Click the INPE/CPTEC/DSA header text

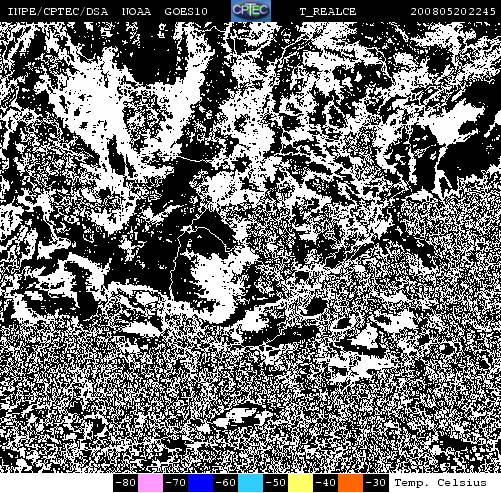58,12
